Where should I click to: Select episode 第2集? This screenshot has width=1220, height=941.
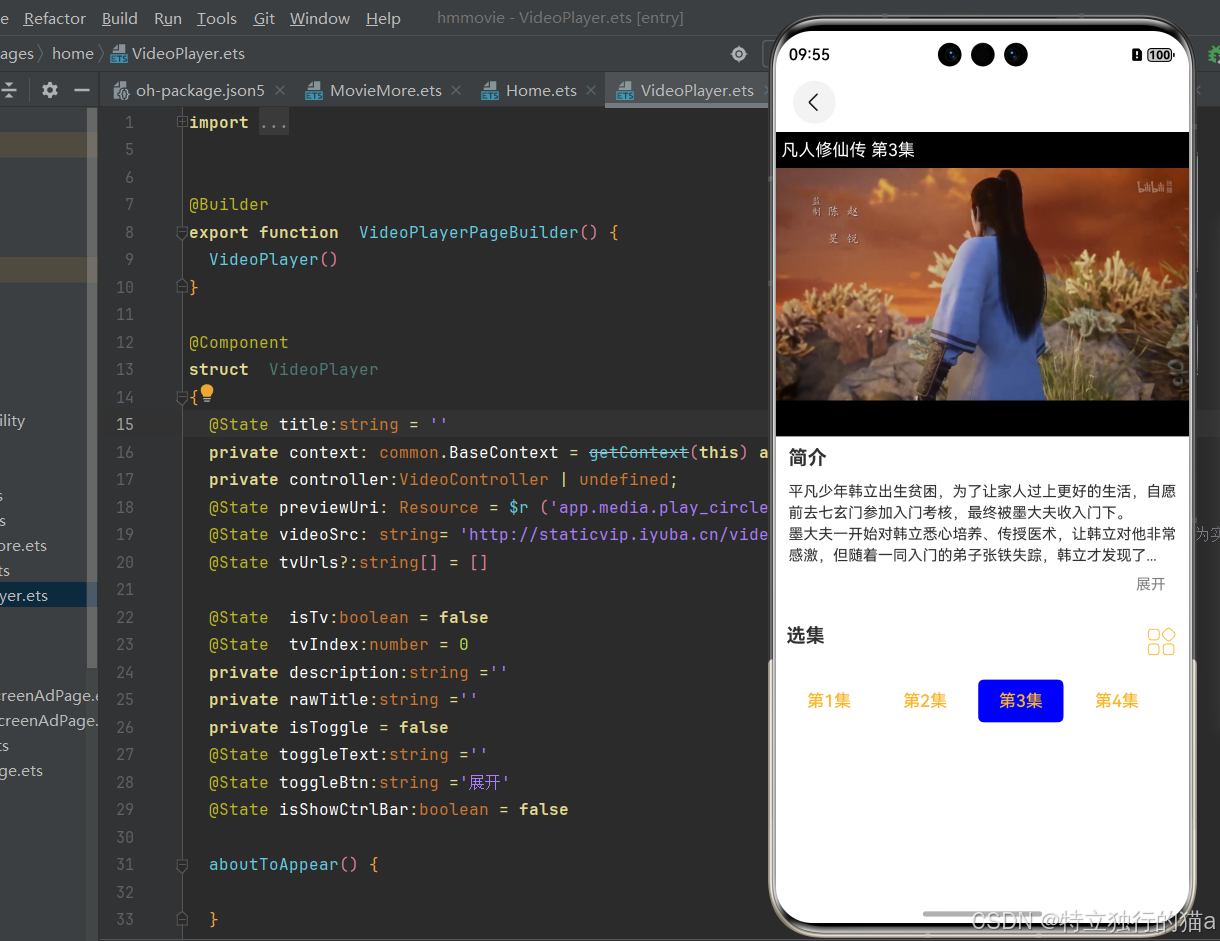[925, 701]
